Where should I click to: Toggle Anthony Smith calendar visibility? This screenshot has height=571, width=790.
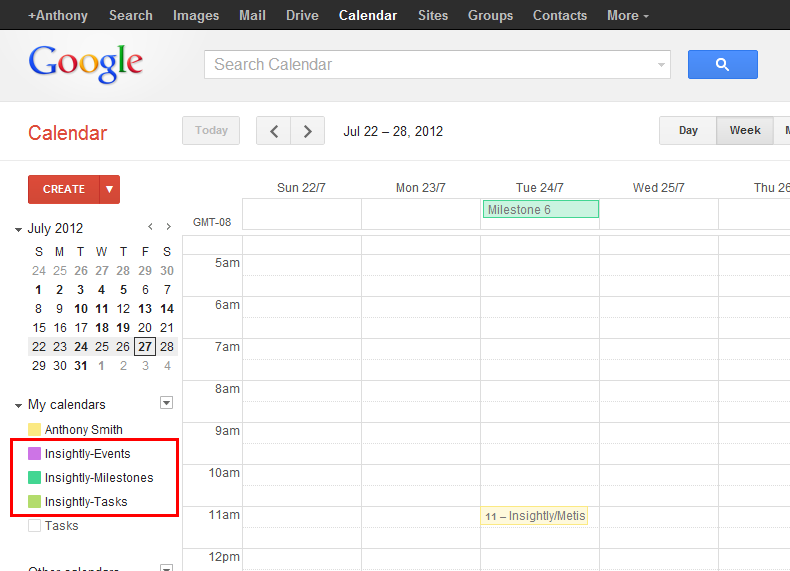(x=34, y=429)
